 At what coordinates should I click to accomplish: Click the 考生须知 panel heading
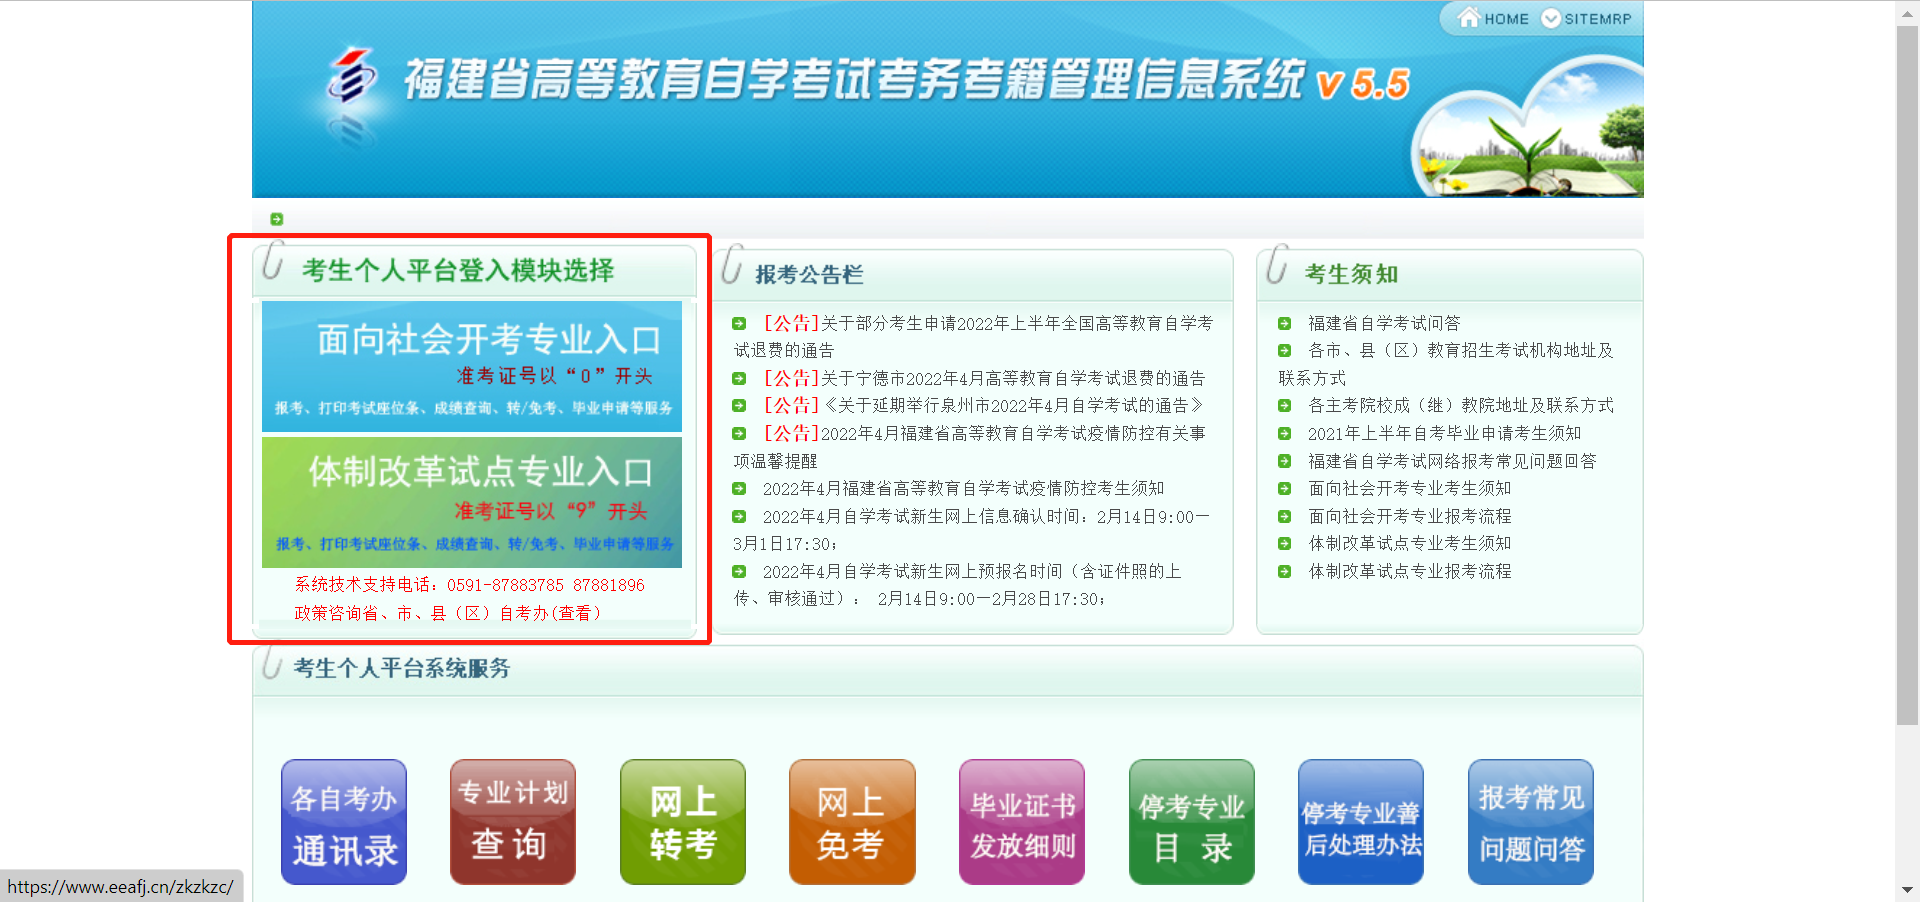click(1351, 274)
